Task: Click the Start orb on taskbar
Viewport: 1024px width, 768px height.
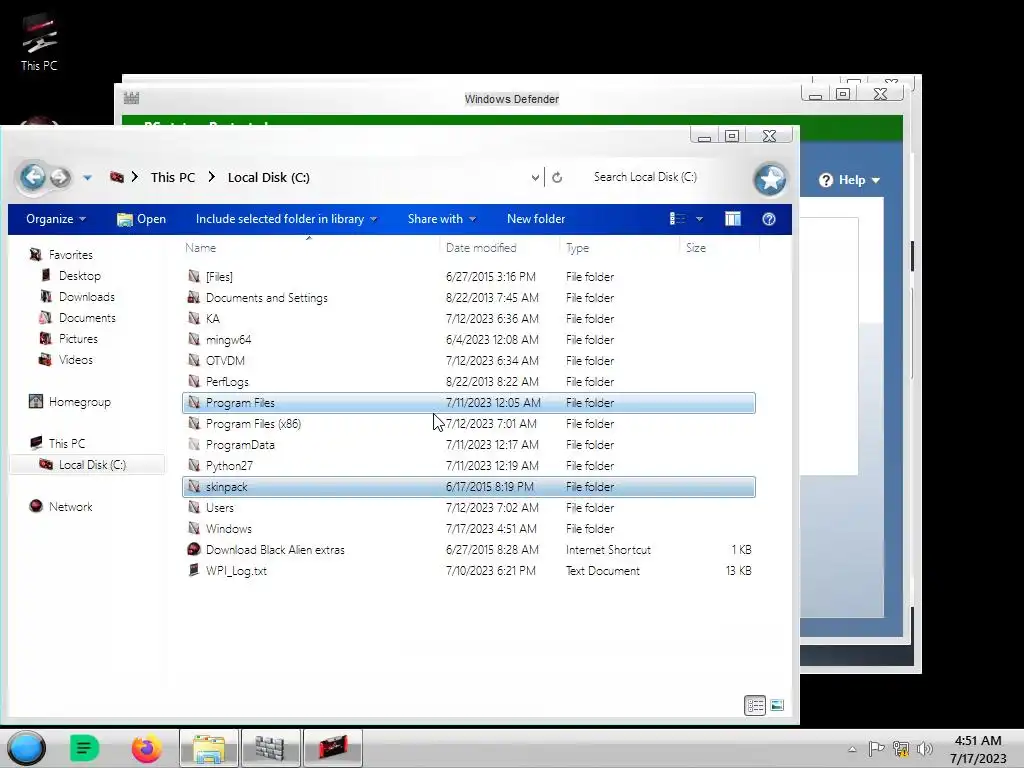Action: tap(26, 748)
